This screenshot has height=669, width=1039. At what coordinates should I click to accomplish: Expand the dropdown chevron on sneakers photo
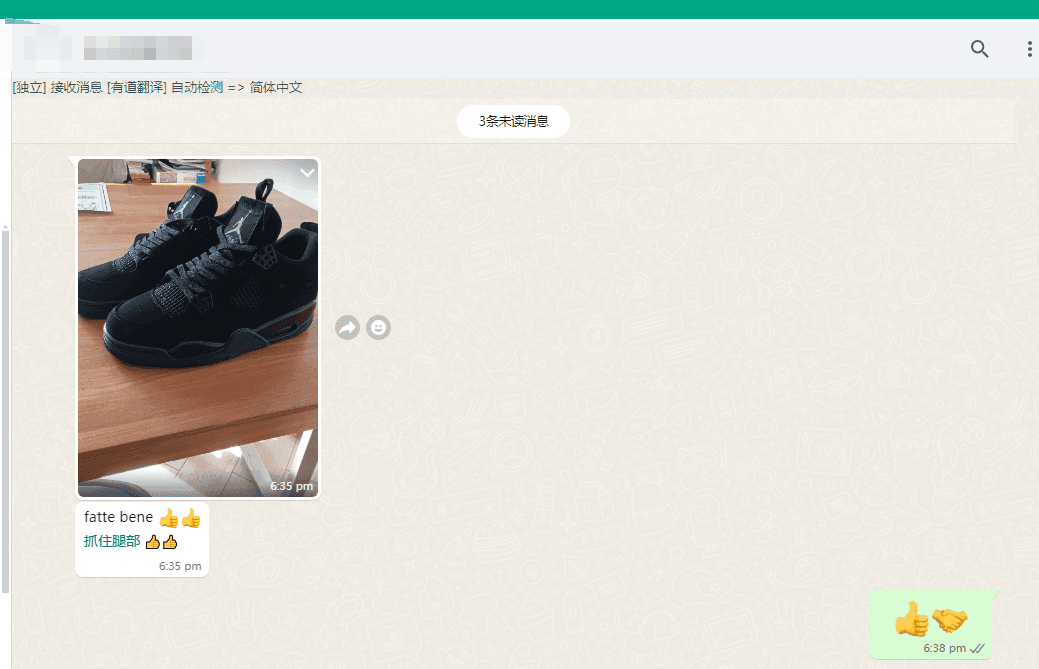[x=307, y=173]
